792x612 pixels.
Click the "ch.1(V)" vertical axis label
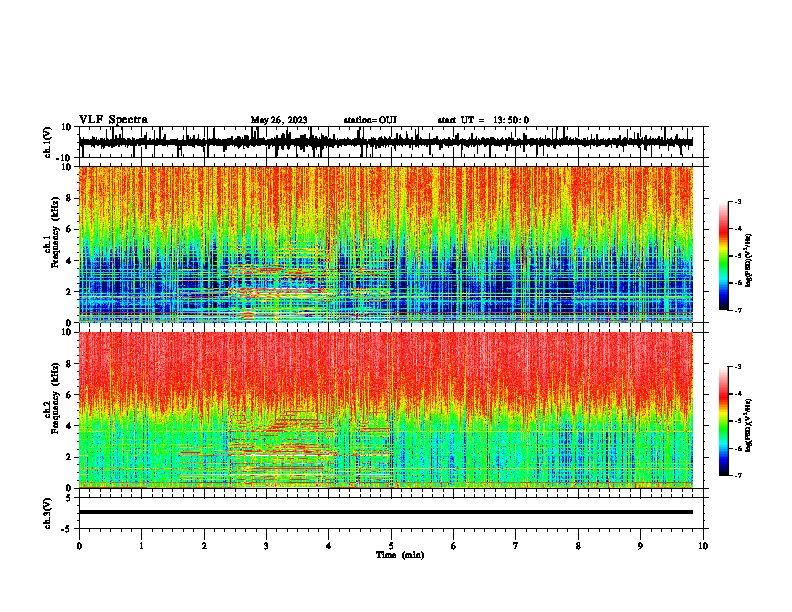pyautogui.click(x=48, y=142)
